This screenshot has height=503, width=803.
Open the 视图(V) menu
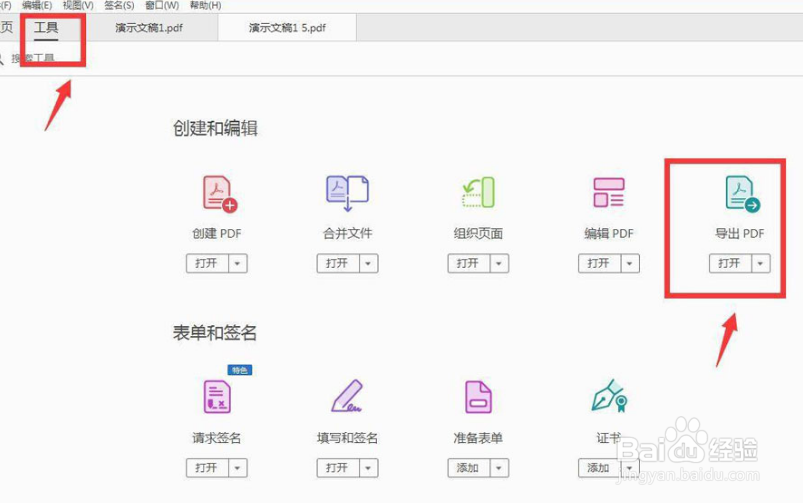(78, 6)
